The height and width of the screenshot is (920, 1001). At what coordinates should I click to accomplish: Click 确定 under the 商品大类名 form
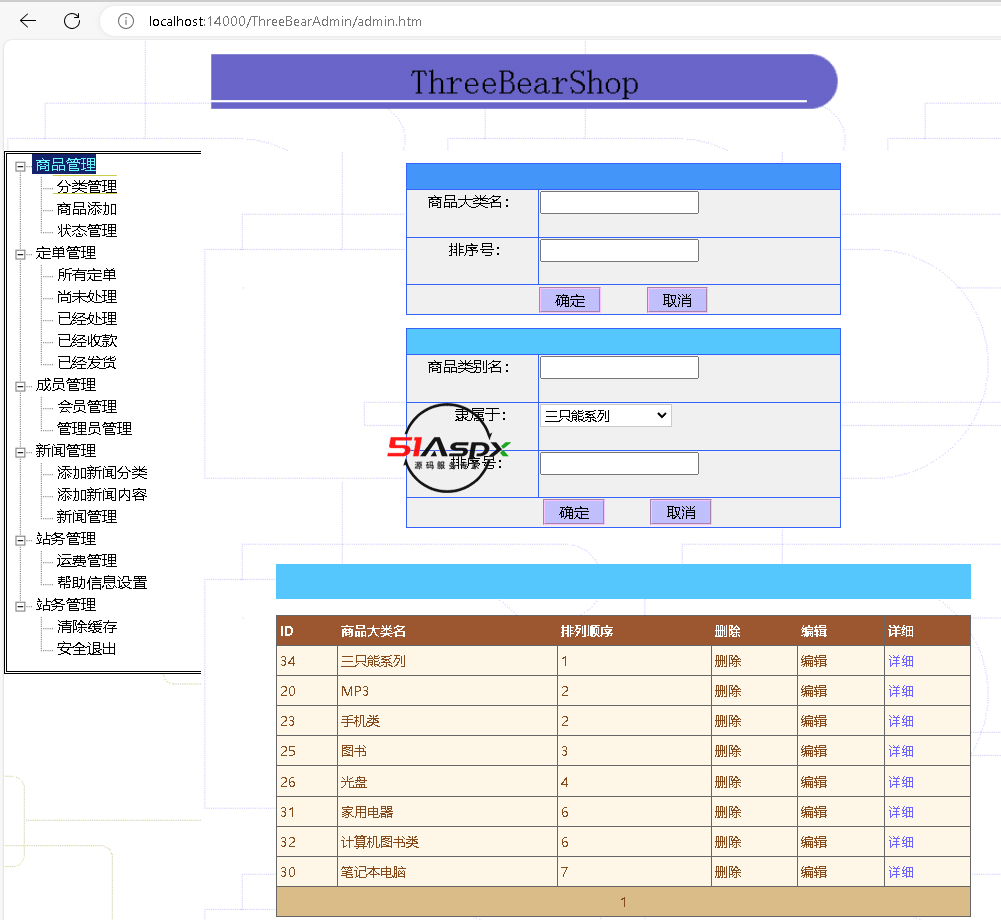point(569,300)
